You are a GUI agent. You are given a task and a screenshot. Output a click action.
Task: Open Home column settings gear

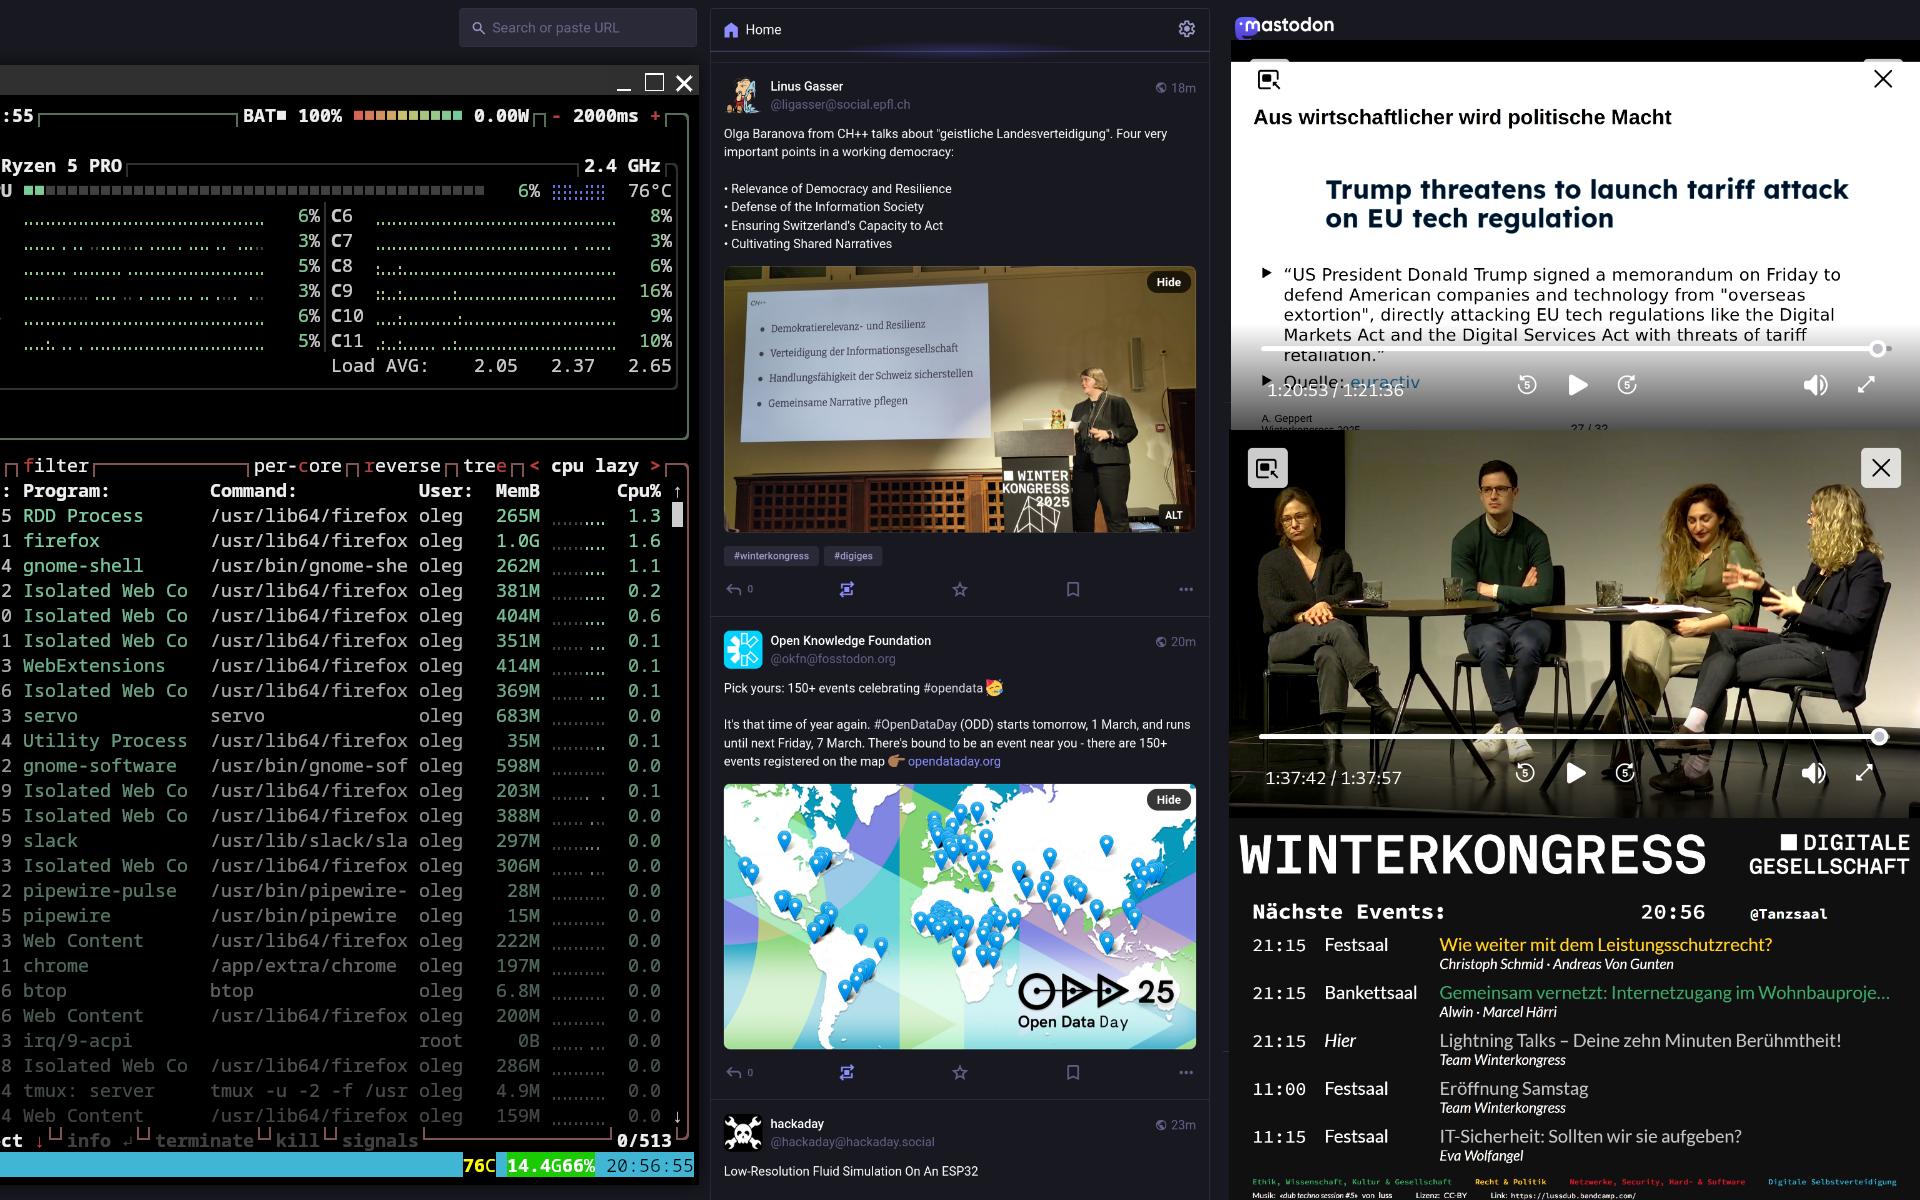click(x=1186, y=29)
